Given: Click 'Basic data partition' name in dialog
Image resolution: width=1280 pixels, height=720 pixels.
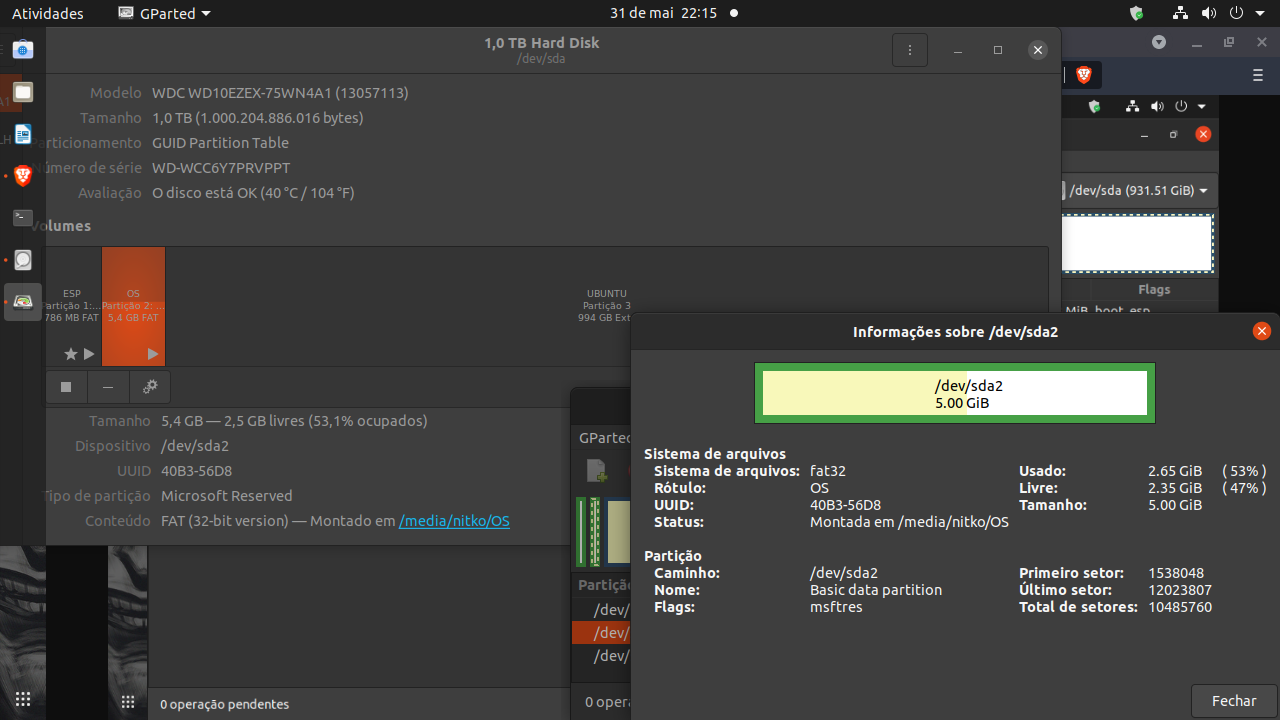Looking at the screenshot, I should coord(876,590).
